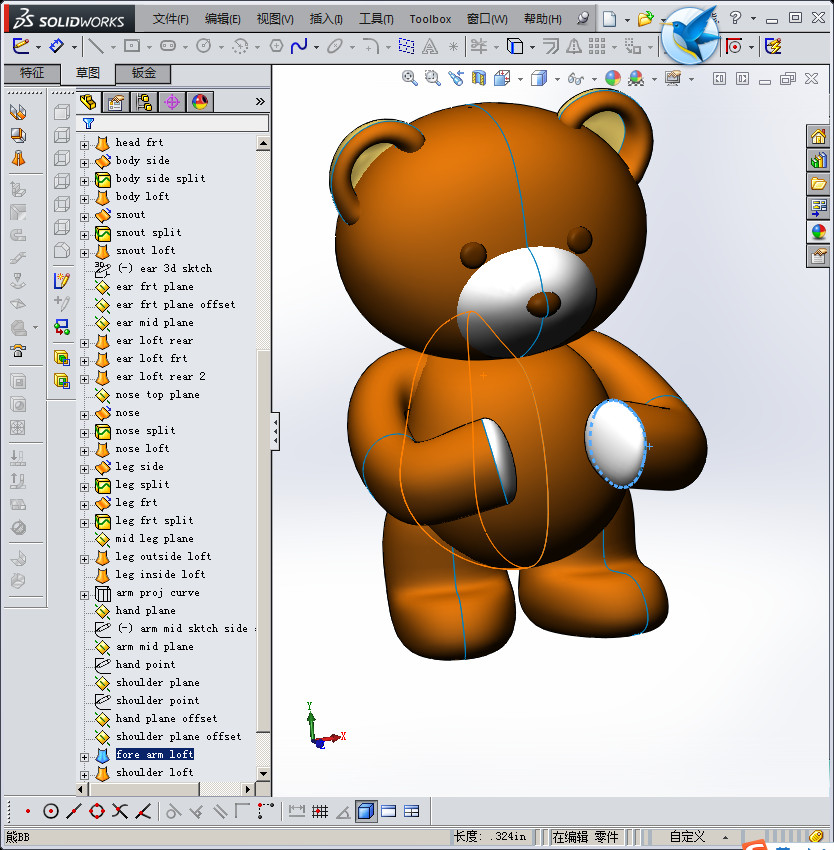Screen dimensions: 834x850
Task: Open the 编辑(E) menu
Action: point(222,19)
